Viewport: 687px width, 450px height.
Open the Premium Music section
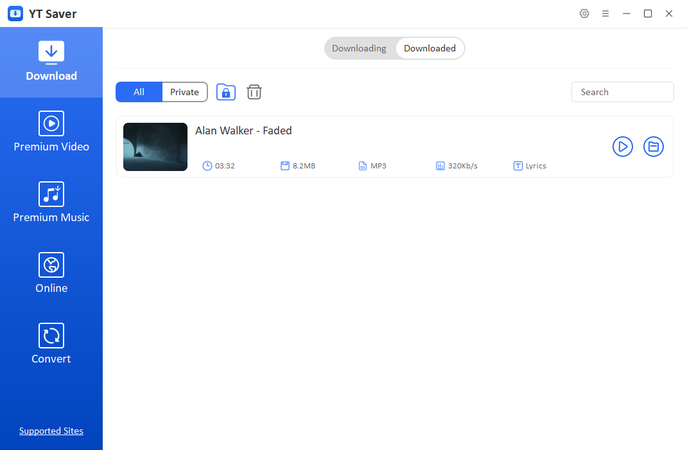[x=51, y=203]
